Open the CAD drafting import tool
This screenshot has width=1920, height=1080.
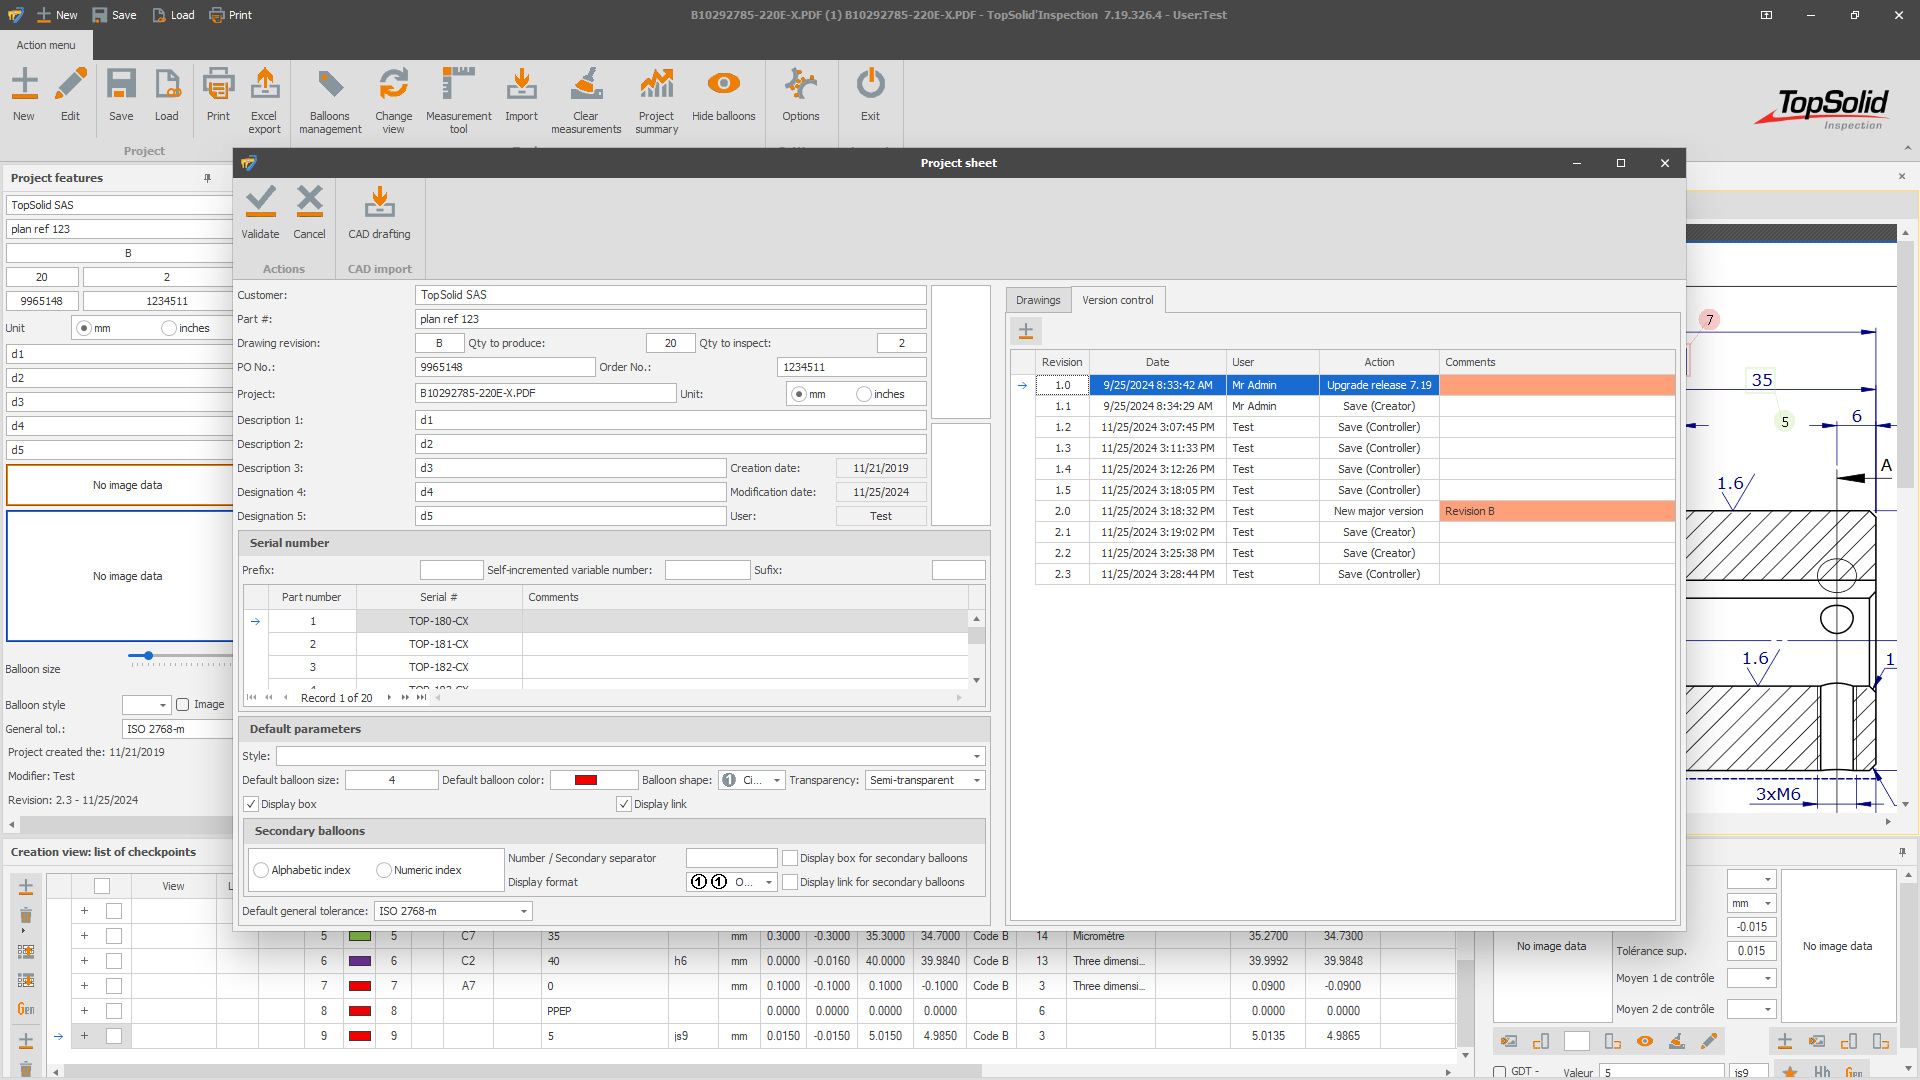[x=379, y=212]
